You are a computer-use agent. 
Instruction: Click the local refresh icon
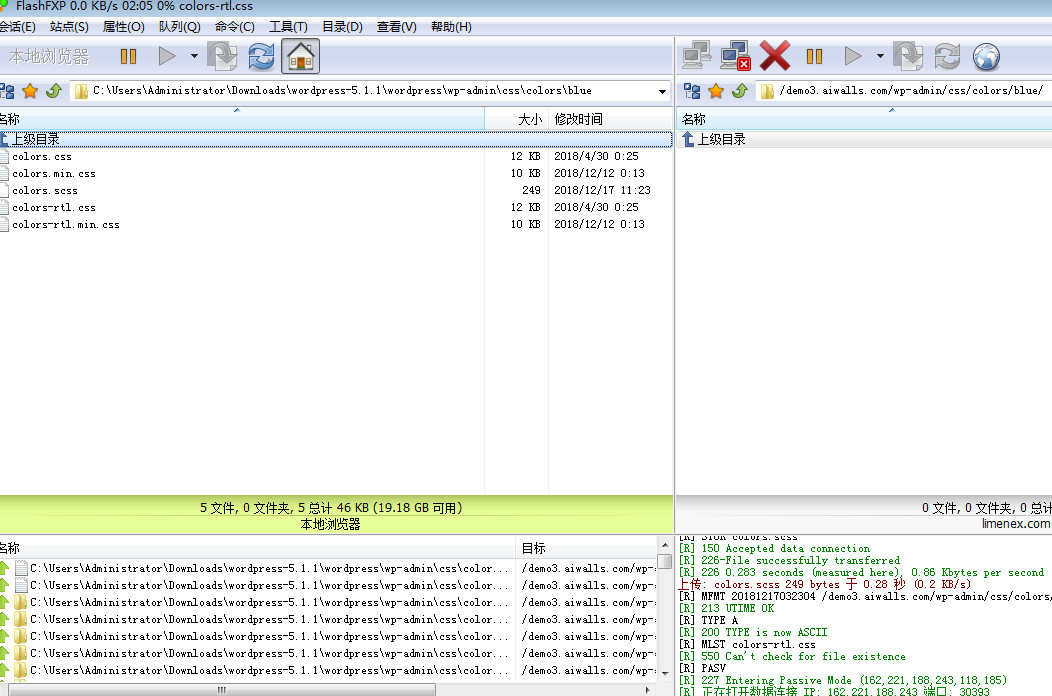coord(261,57)
